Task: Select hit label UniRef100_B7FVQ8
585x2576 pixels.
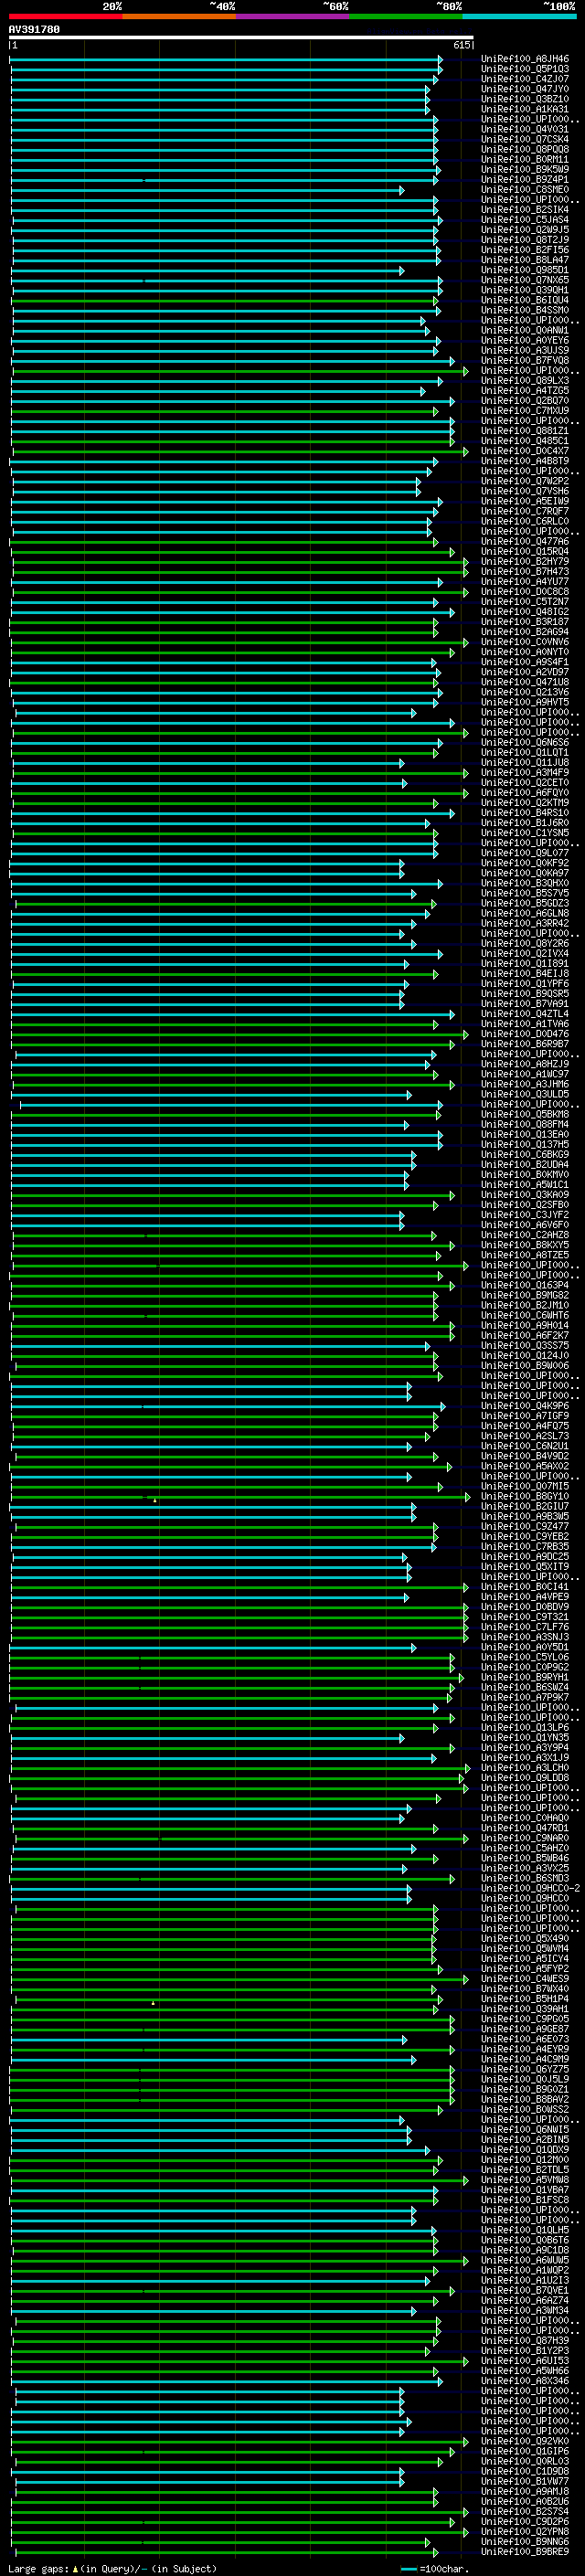Action: pyautogui.click(x=525, y=360)
